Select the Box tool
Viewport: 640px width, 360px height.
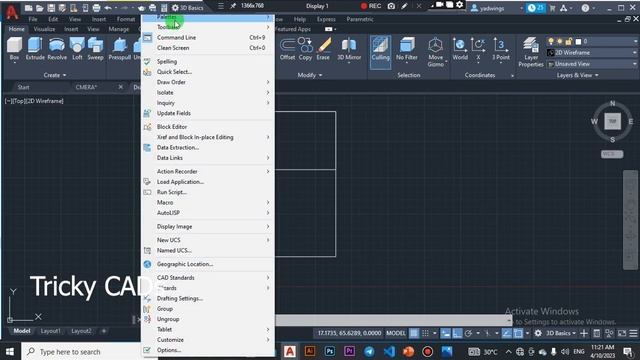(x=14, y=49)
